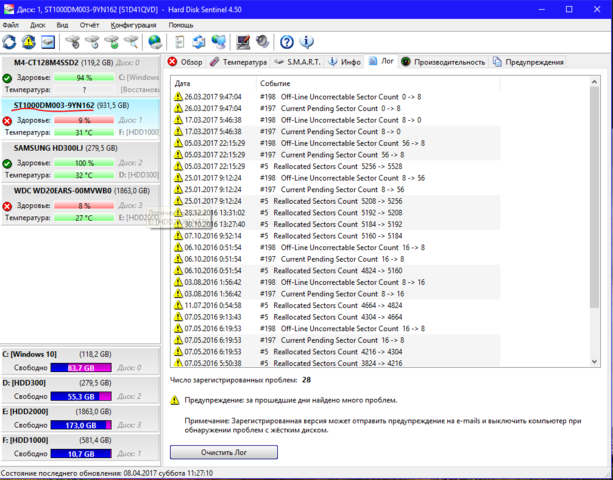Select the SAMSUNG HD300LJ disk entry

coord(80,161)
